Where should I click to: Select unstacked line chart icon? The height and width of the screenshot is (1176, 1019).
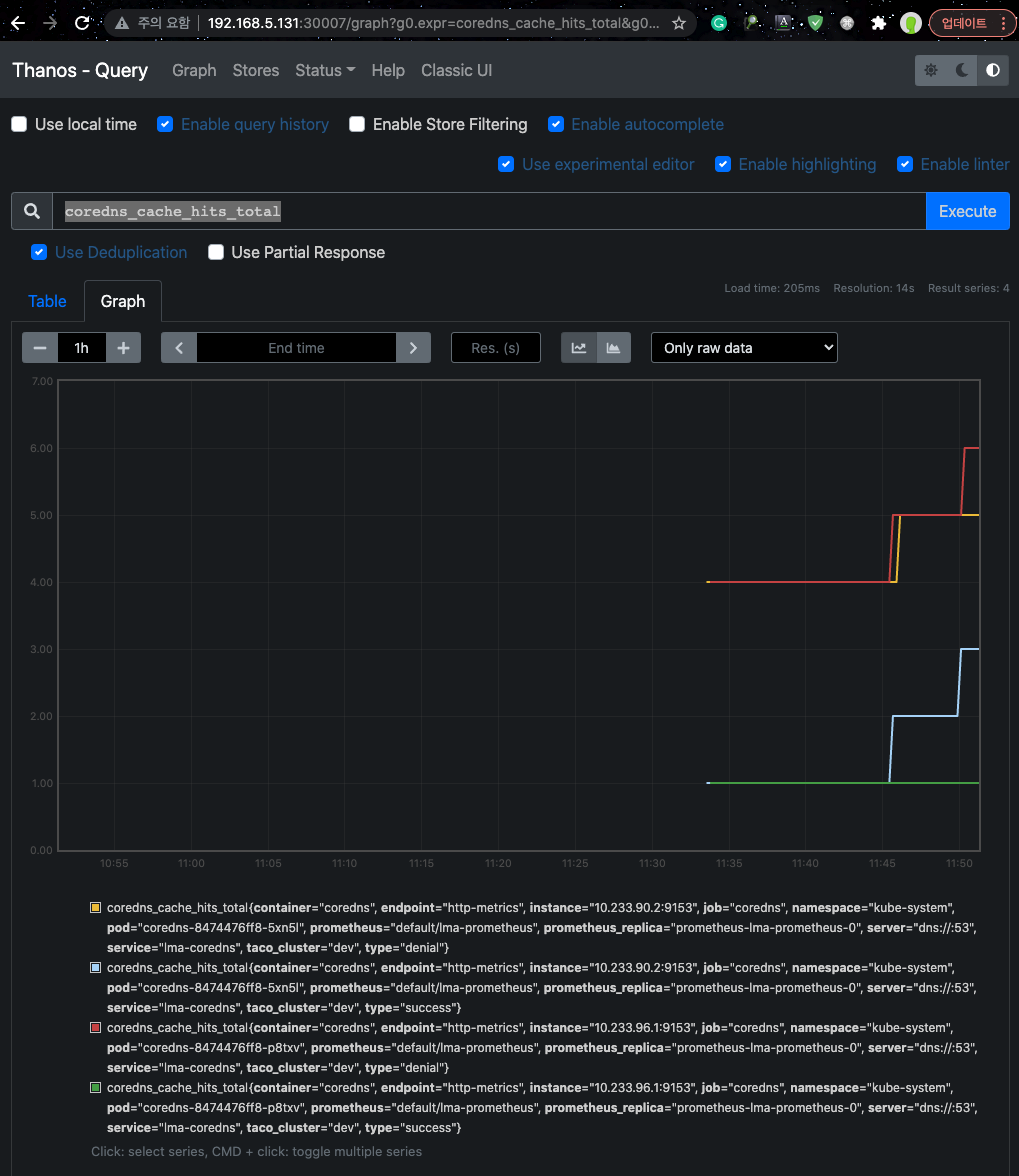click(579, 348)
